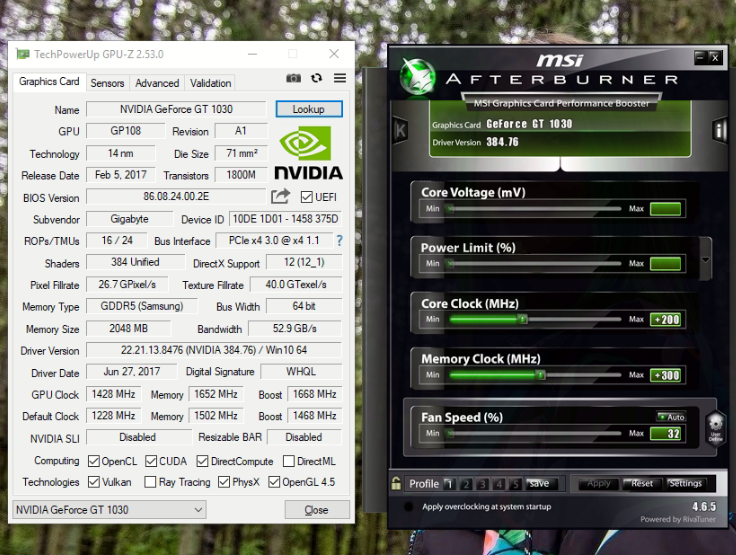Click the NVIDIA logo in GPU-Z
The image size is (736, 555).
(x=308, y=153)
